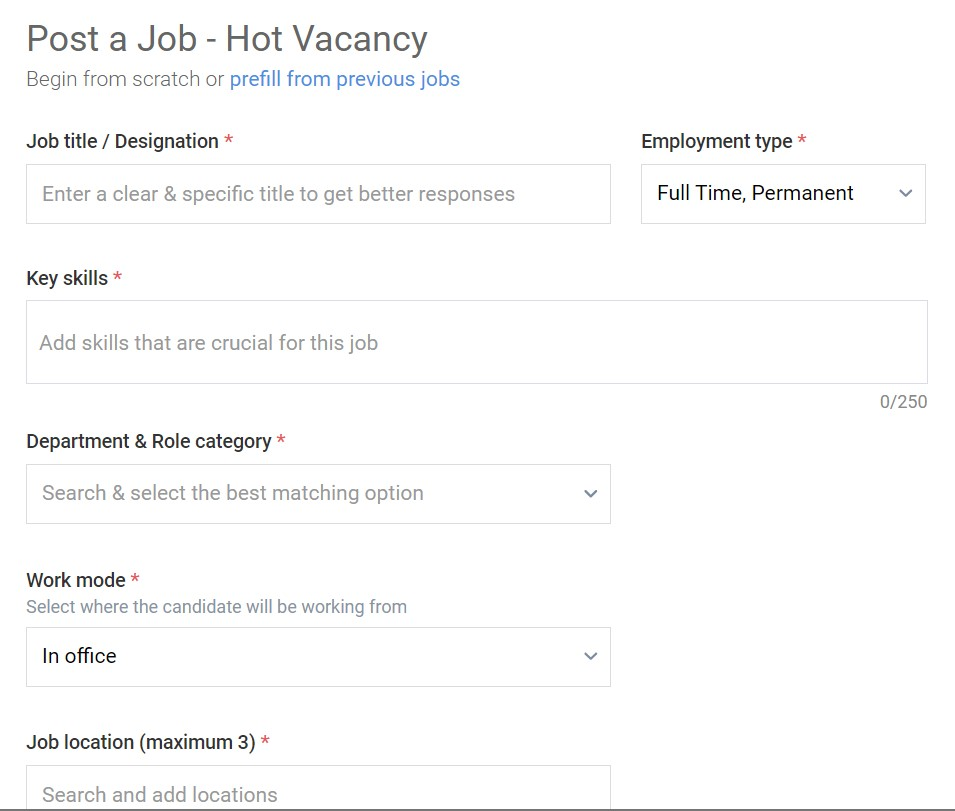
Task: Click inside the Key skills text box
Action: coord(476,342)
